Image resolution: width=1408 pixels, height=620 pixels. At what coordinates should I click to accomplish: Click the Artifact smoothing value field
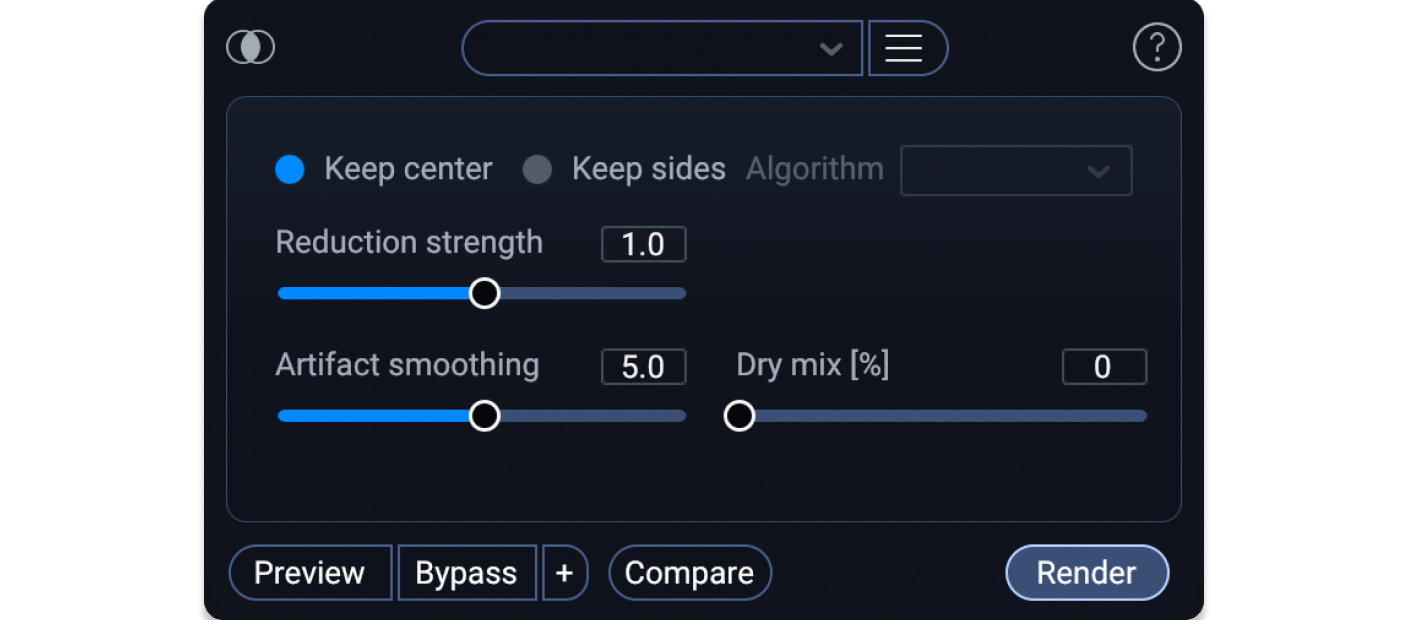[643, 367]
